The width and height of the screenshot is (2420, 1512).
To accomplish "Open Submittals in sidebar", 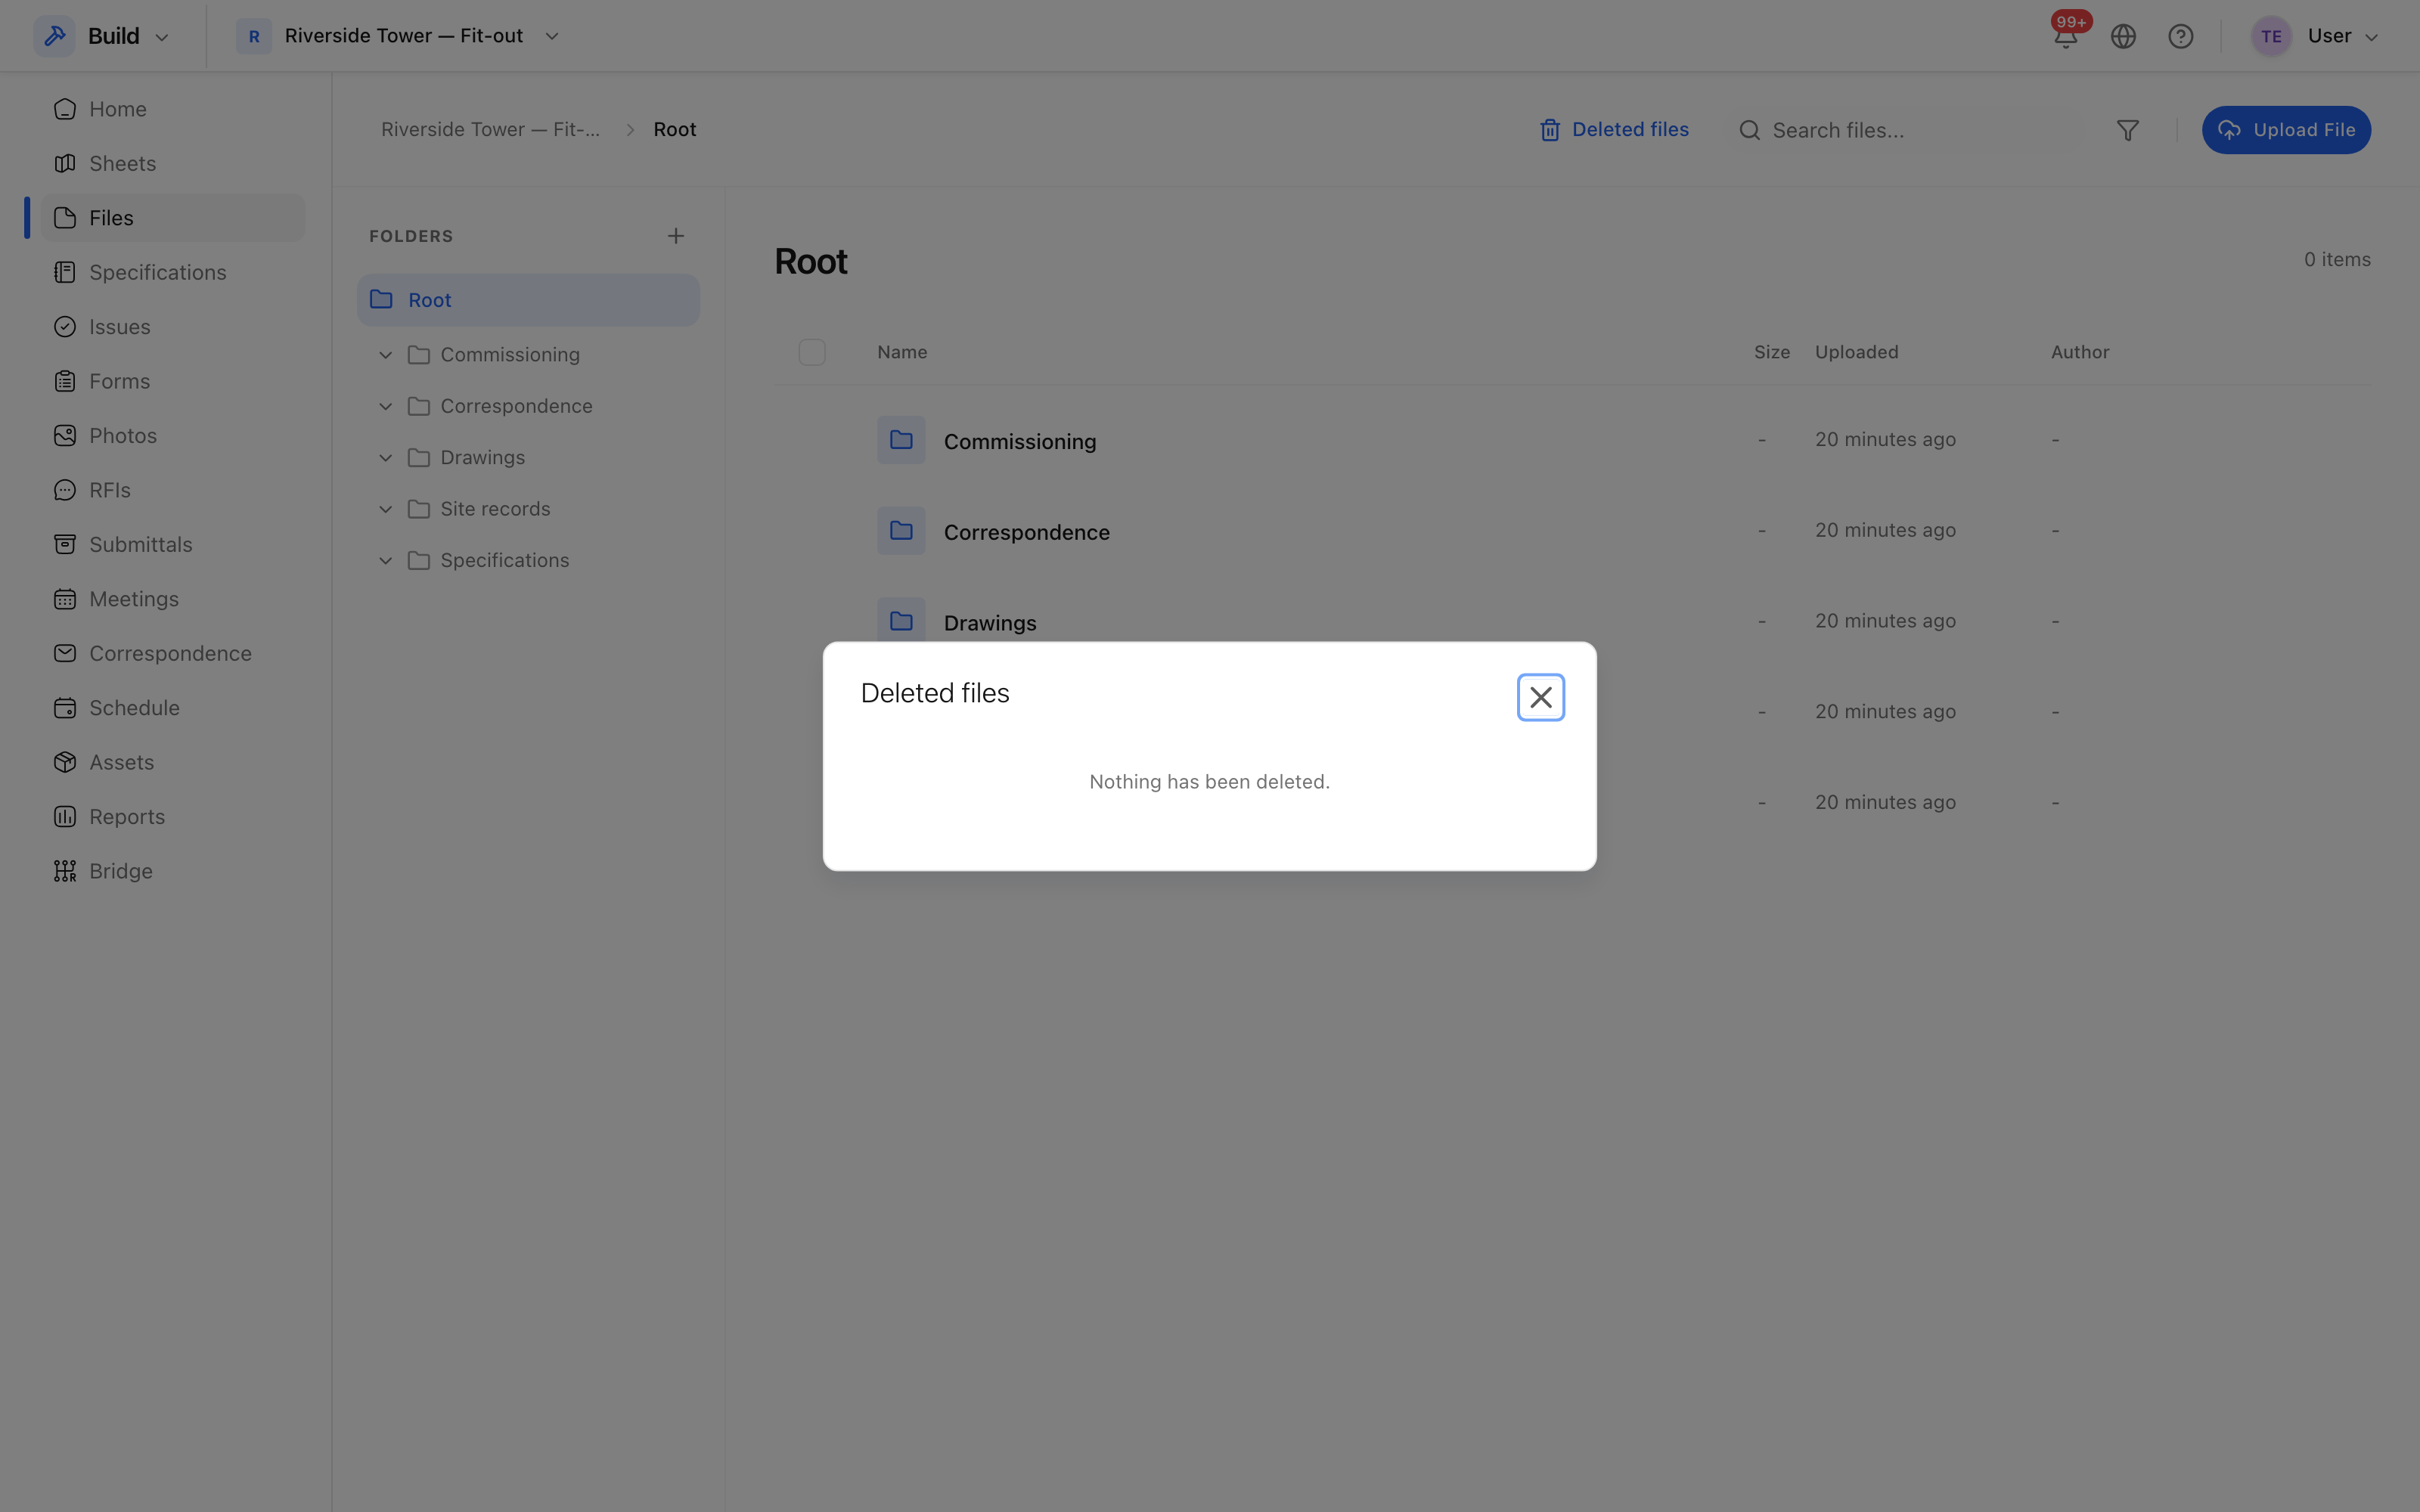I will [172, 545].
